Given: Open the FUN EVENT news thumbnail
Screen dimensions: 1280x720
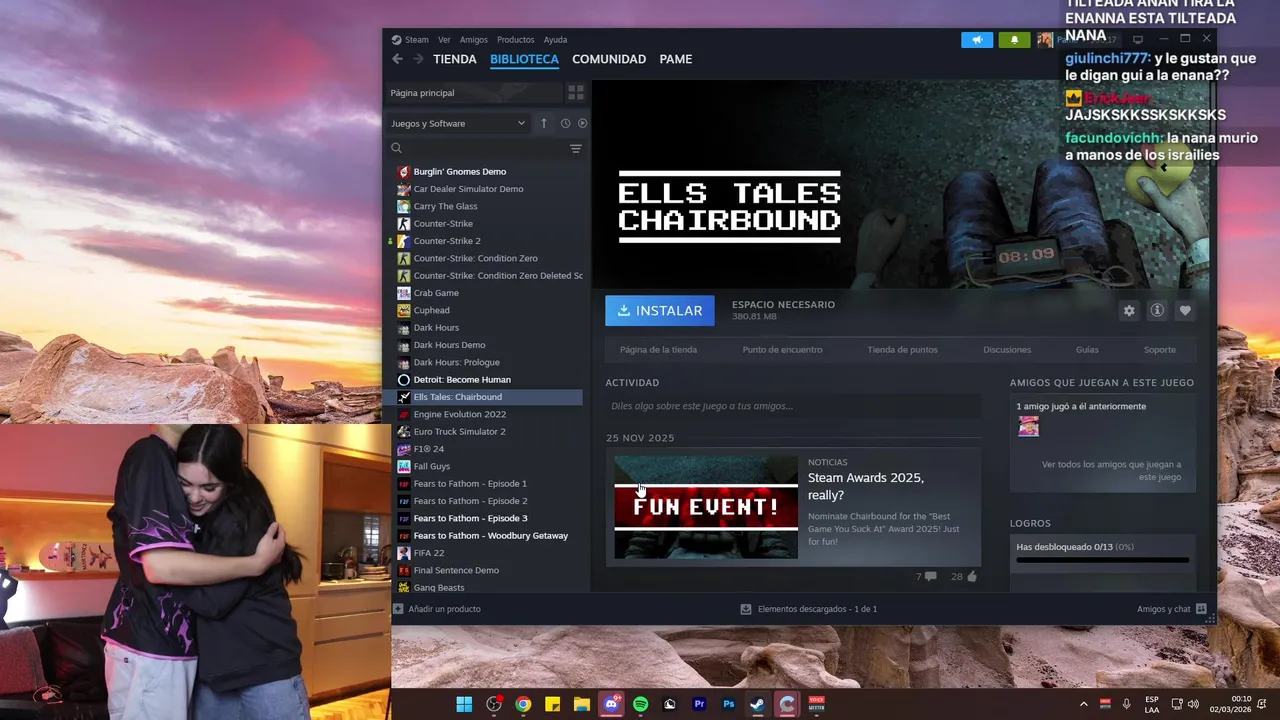Looking at the screenshot, I should 706,508.
